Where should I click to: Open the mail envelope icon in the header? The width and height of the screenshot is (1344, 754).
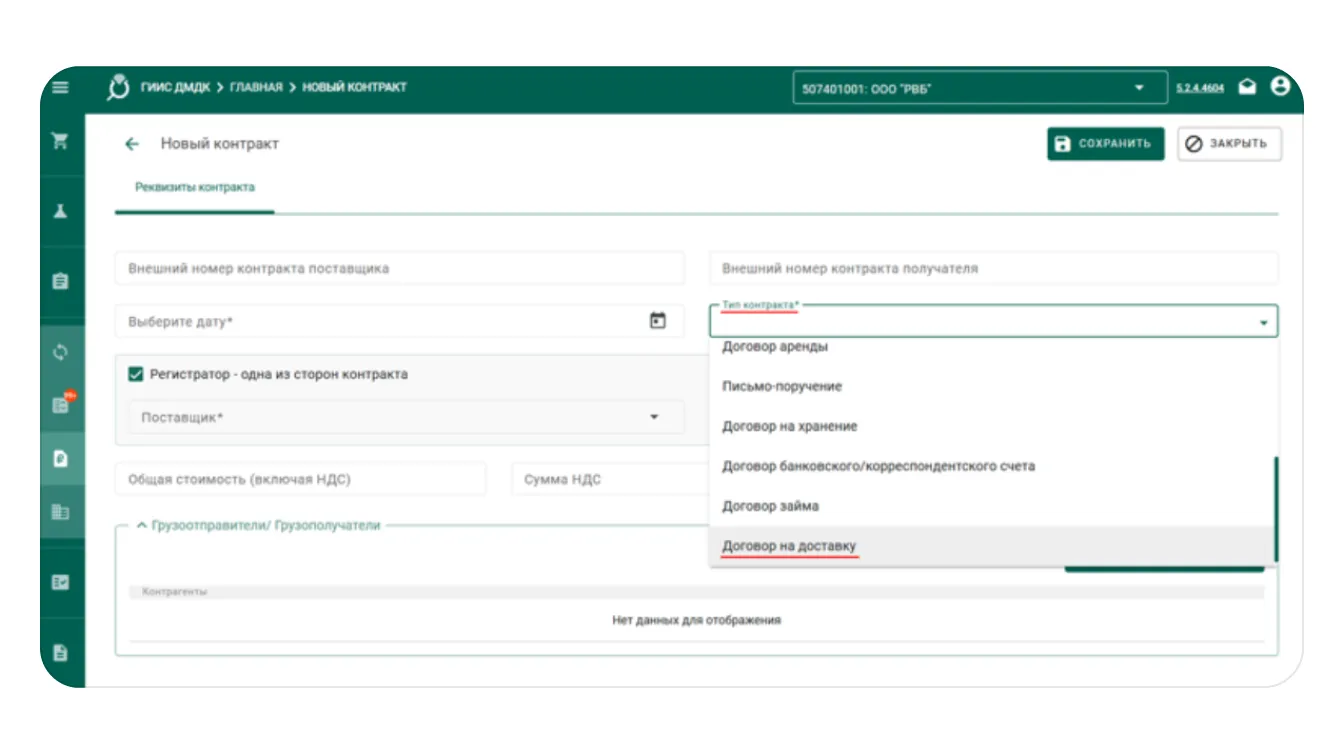1247,87
